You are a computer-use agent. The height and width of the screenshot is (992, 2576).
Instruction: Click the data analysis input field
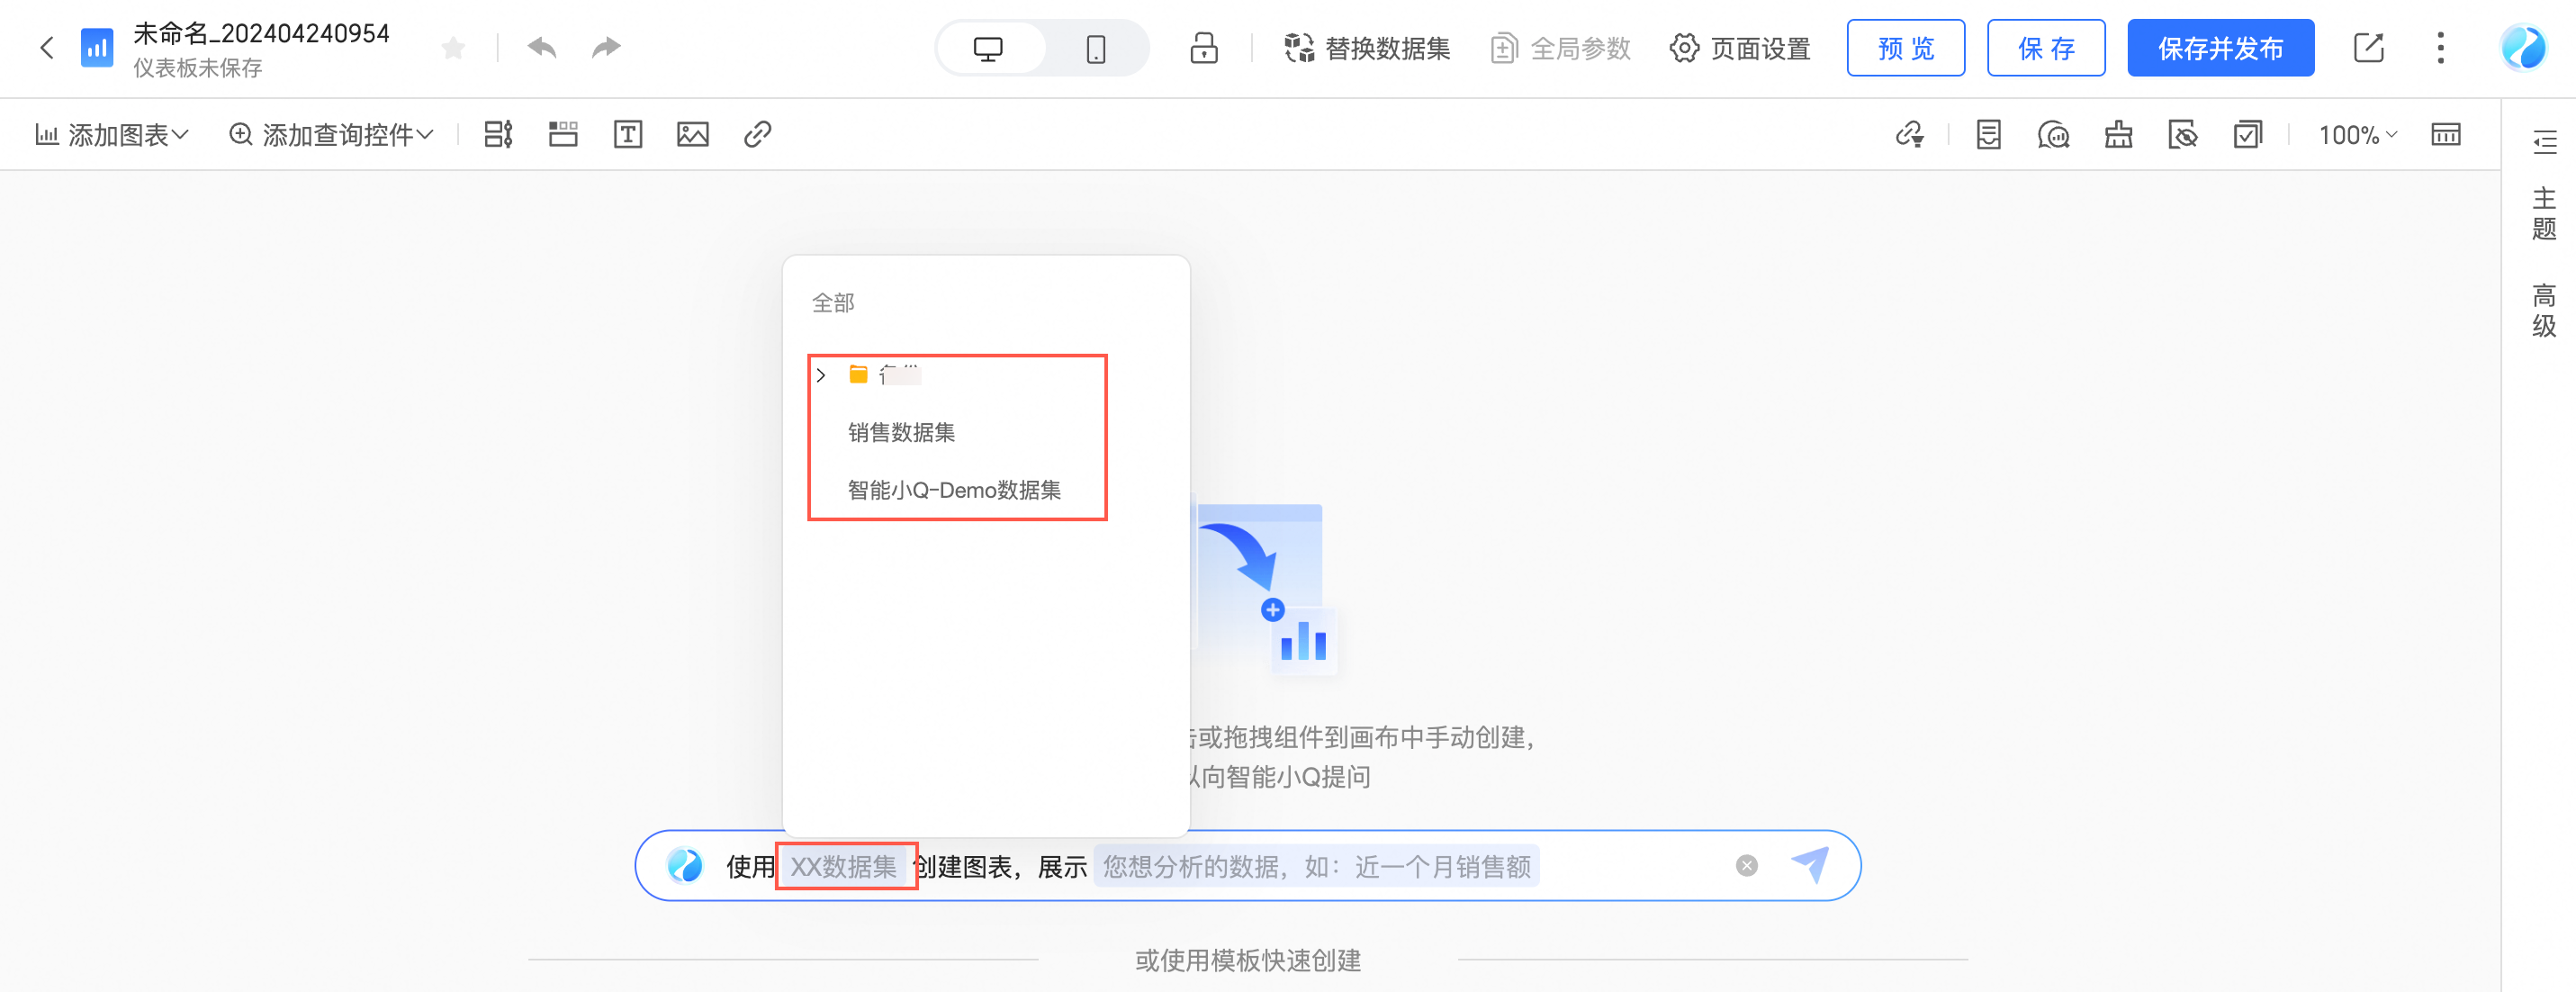[x=1316, y=866]
